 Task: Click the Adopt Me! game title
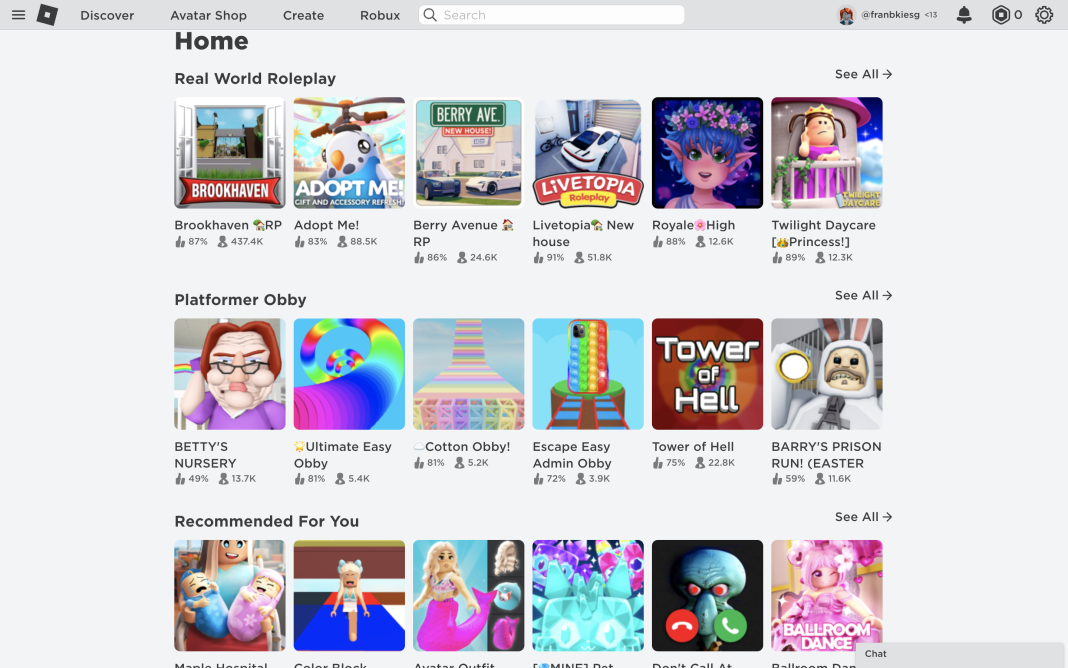pyautogui.click(x=326, y=225)
